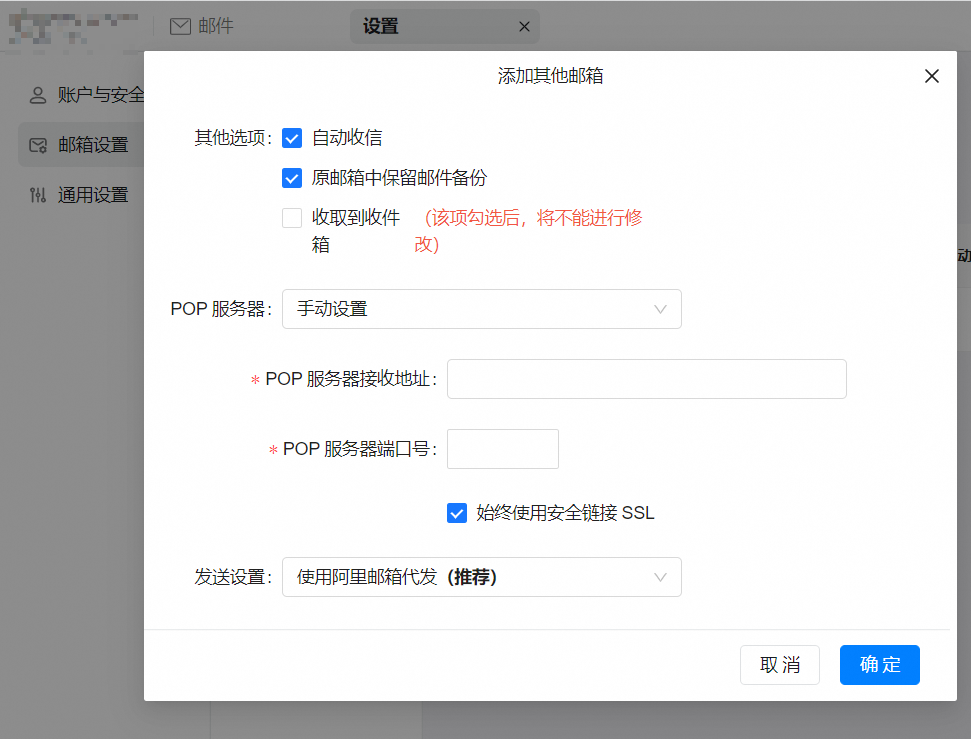This screenshot has height=739, width=971.
Task: Click the chevron arrow in the POP 服务器 combo box
Action: [660, 309]
